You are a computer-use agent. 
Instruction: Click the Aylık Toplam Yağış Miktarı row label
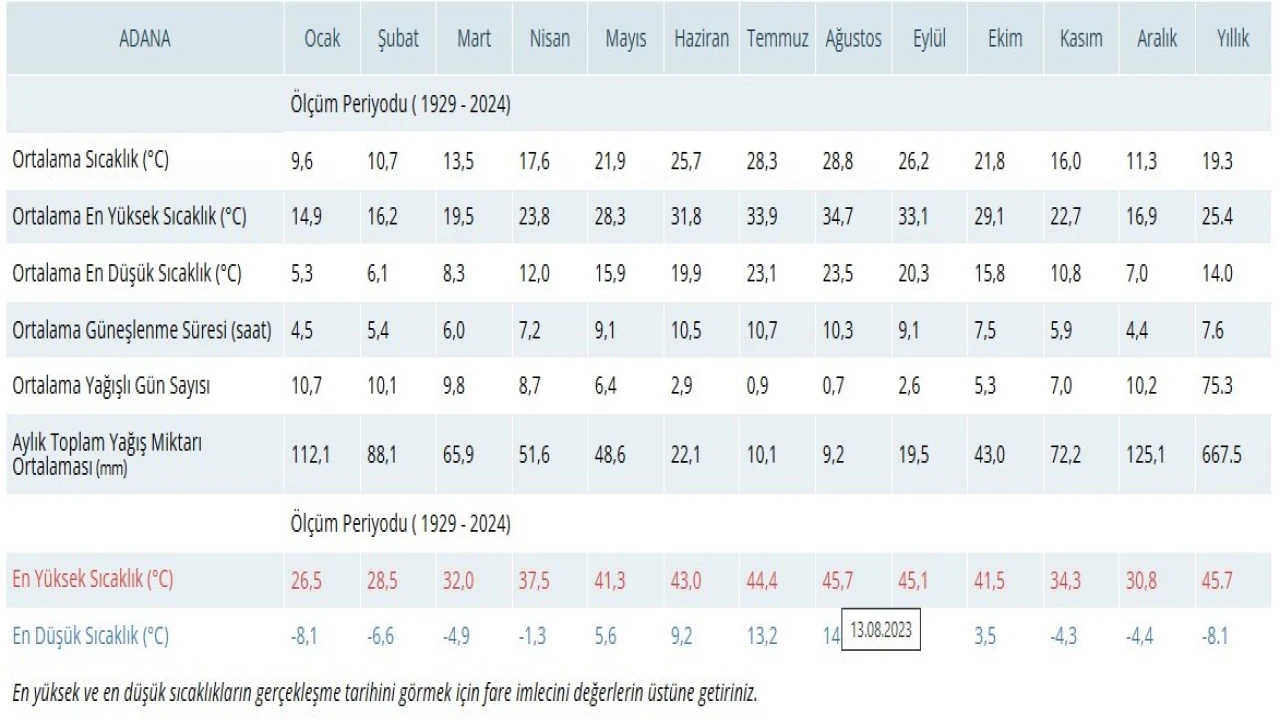[107, 454]
